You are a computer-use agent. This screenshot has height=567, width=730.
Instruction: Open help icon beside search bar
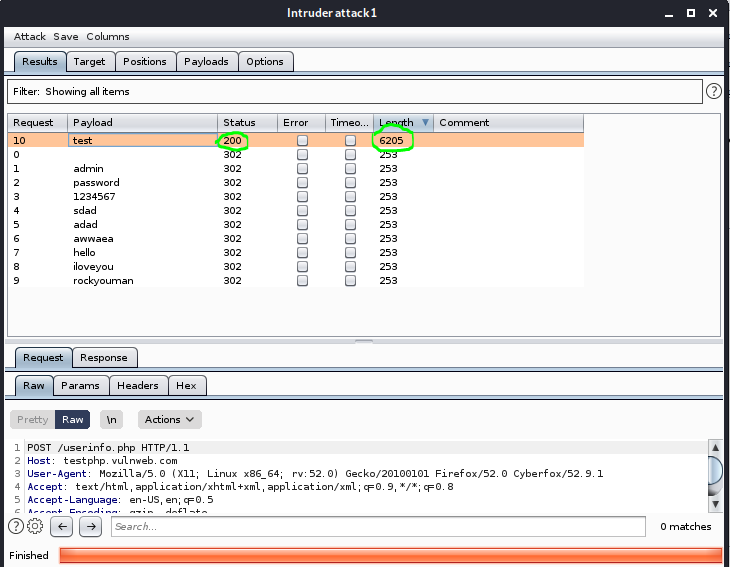click(16, 526)
